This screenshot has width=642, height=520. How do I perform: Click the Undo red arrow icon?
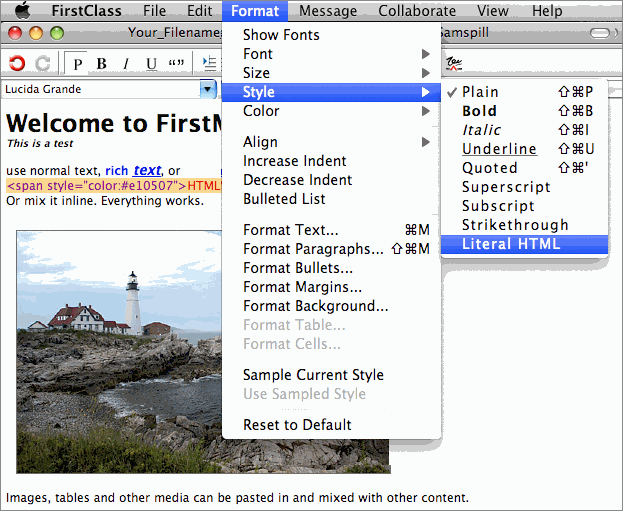tap(17, 63)
